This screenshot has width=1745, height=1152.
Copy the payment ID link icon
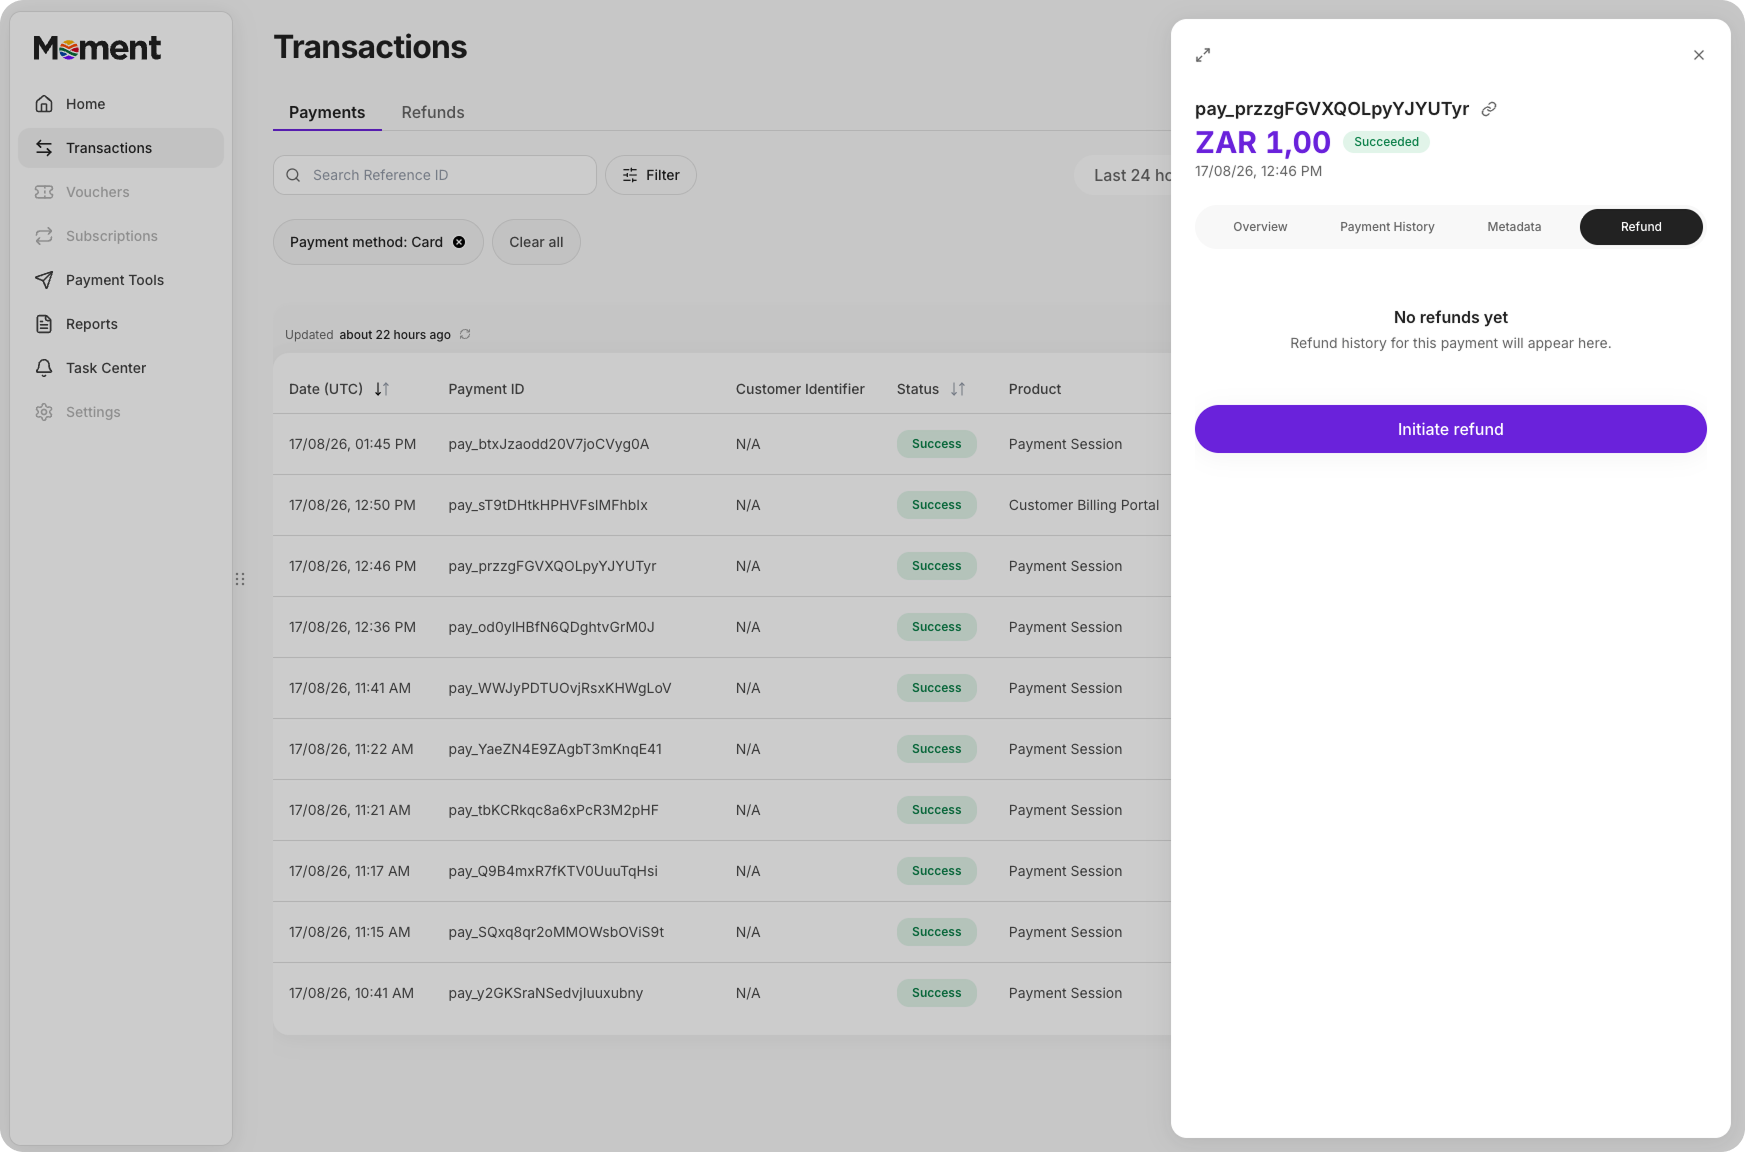(1489, 109)
